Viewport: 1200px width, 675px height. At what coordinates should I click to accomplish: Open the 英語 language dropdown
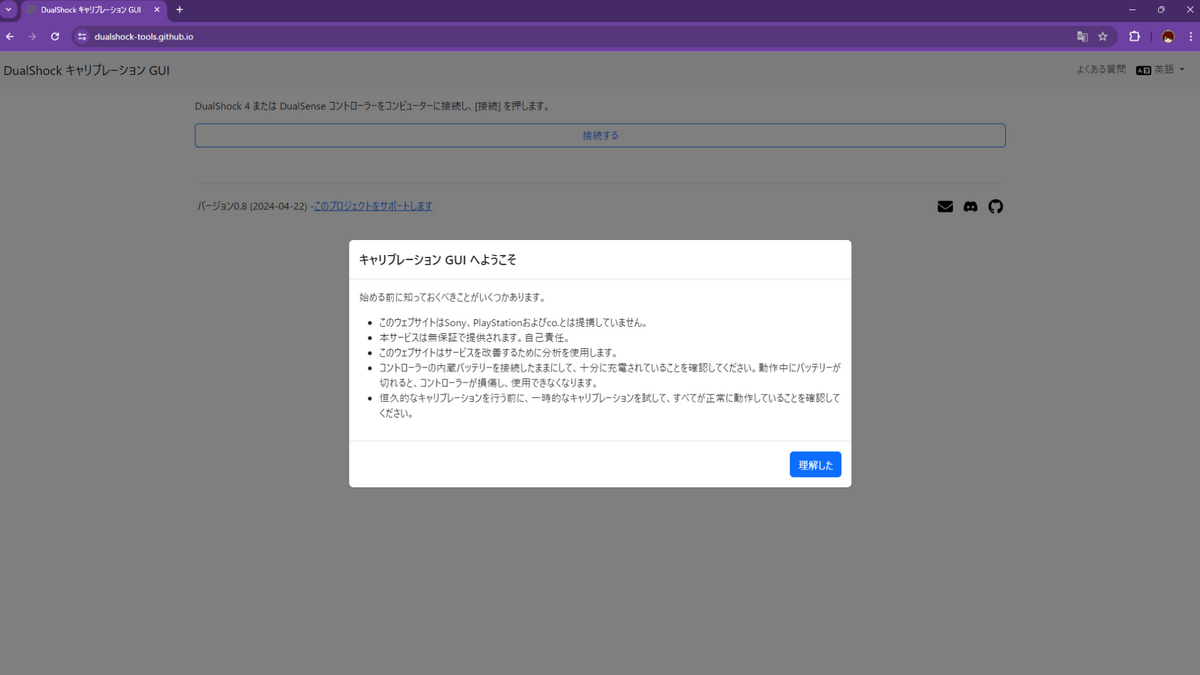(x=1161, y=70)
